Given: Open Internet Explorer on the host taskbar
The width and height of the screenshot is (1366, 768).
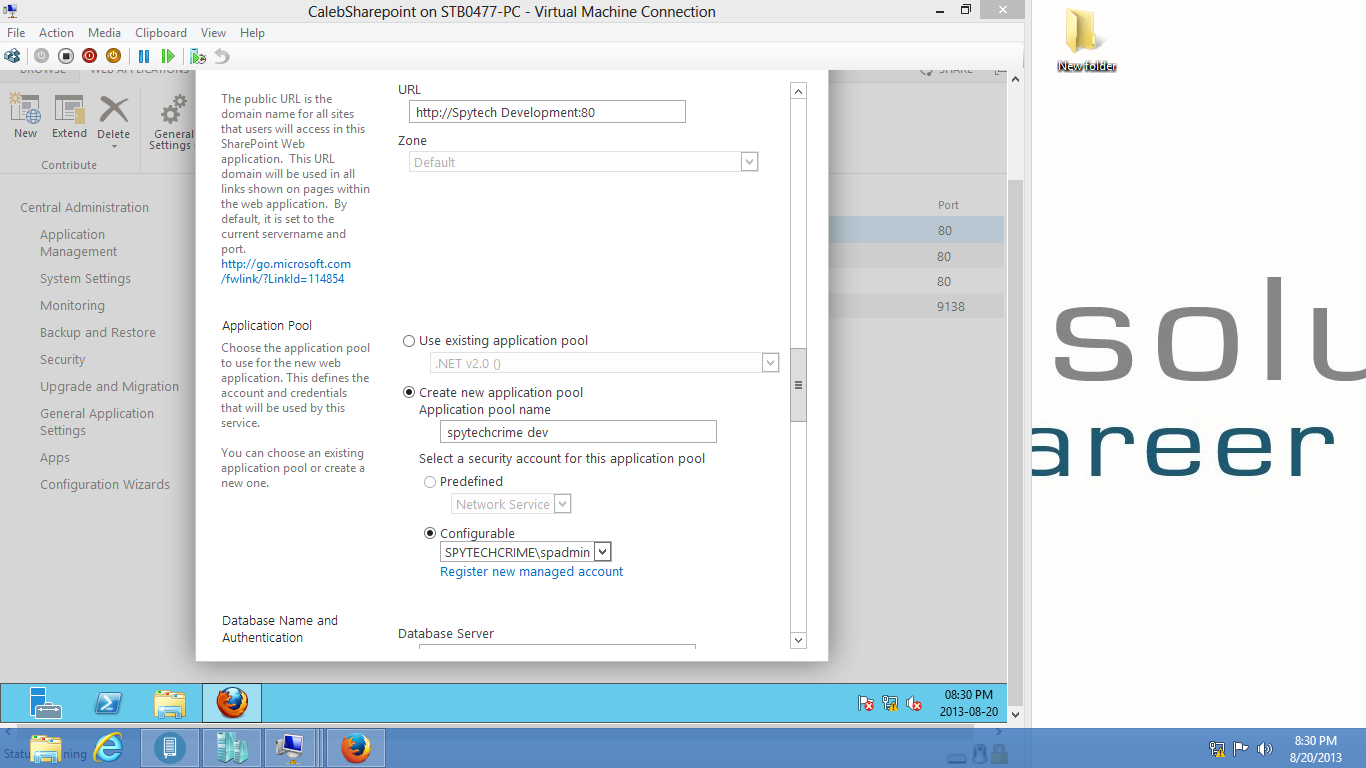Looking at the screenshot, I should coord(108,748).
